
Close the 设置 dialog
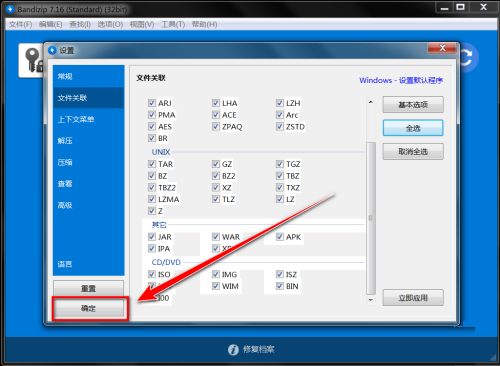[x=442, y=48]
